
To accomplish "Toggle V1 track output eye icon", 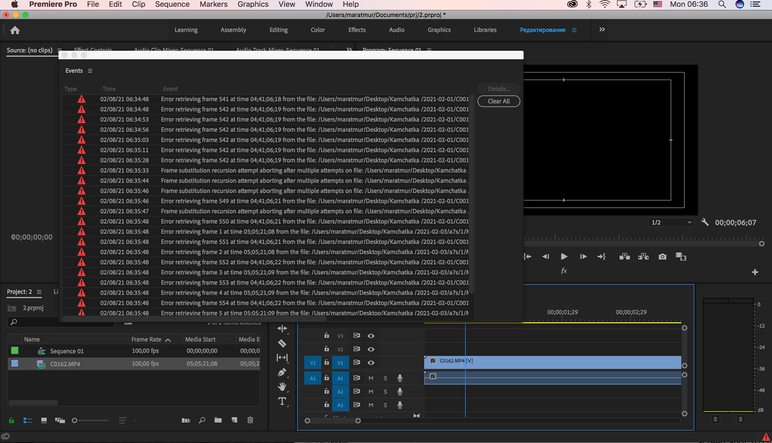I will (x=371, y=363).
